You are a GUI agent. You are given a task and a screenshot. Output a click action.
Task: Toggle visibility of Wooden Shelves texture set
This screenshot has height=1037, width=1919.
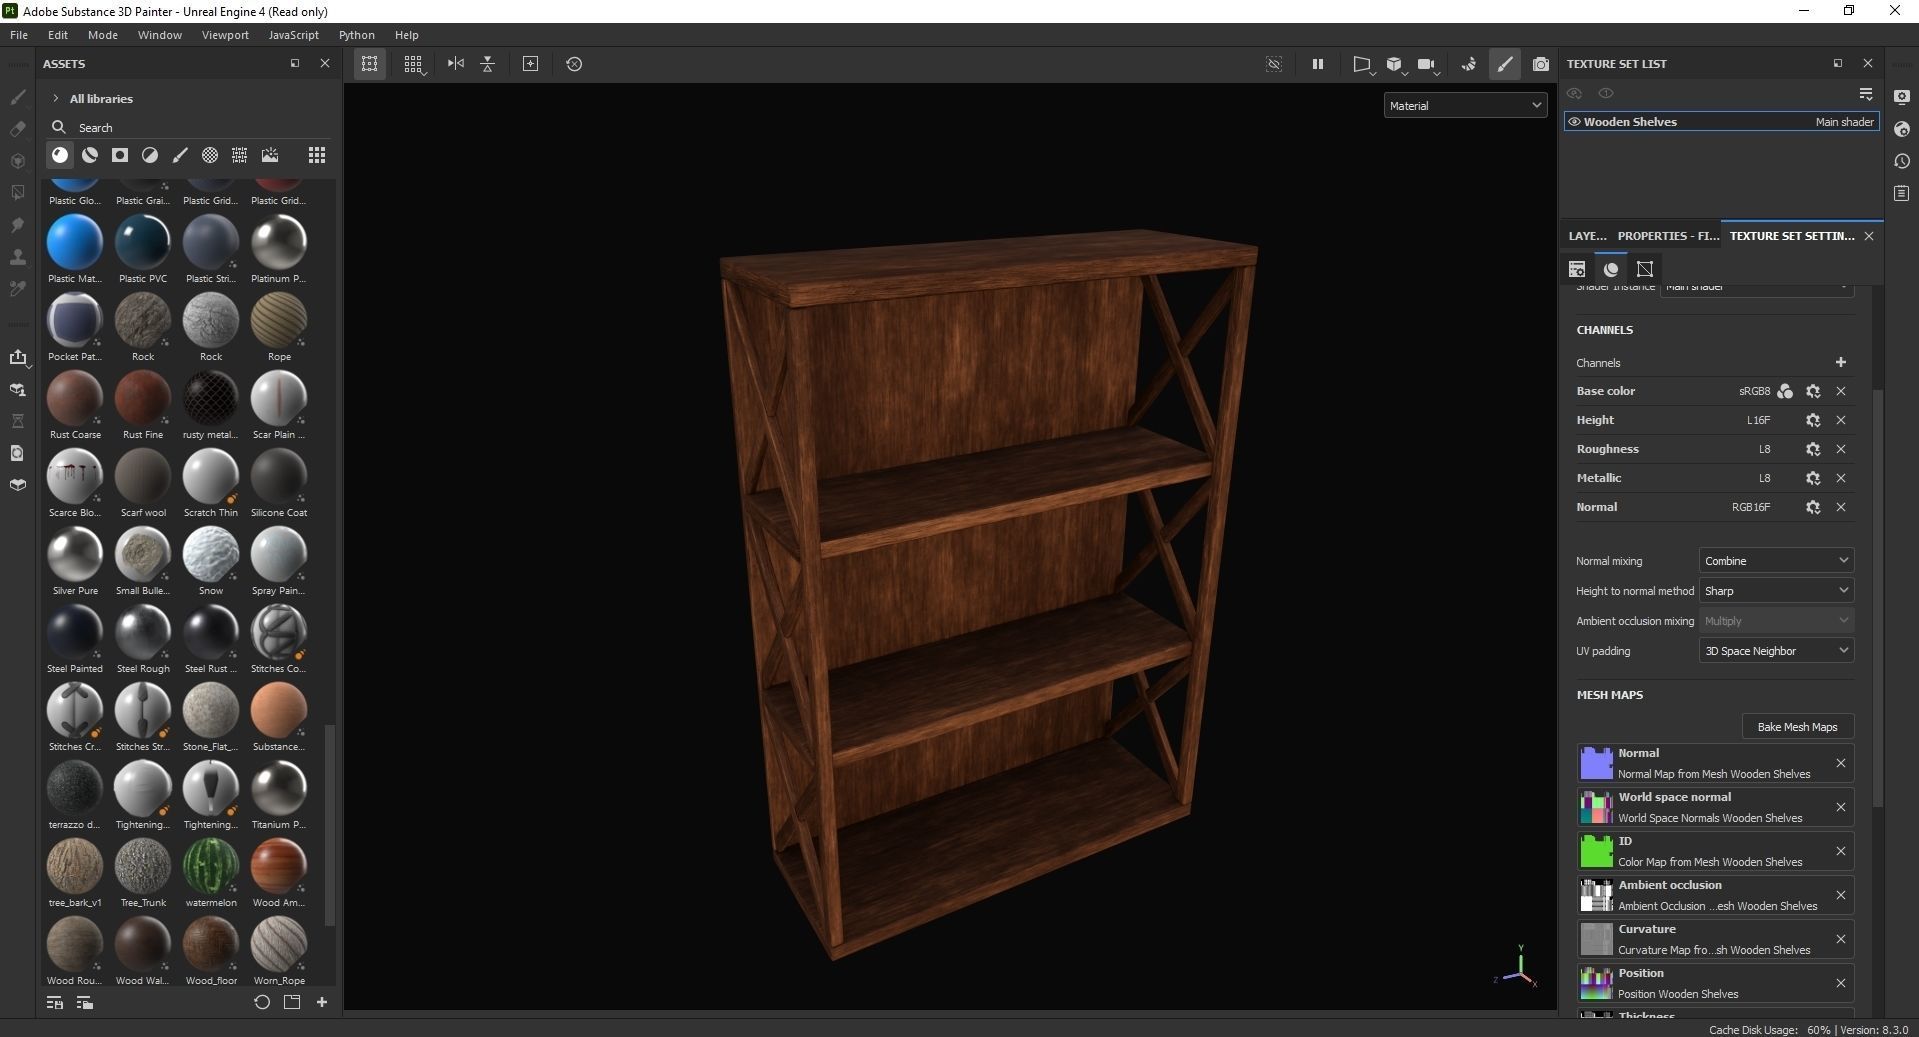click(1574, 122)
